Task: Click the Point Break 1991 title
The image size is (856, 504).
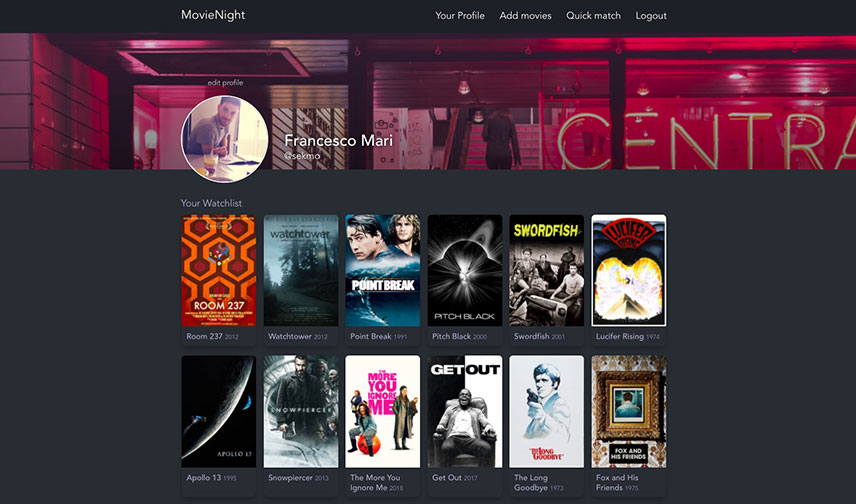Action: [378, 336]
